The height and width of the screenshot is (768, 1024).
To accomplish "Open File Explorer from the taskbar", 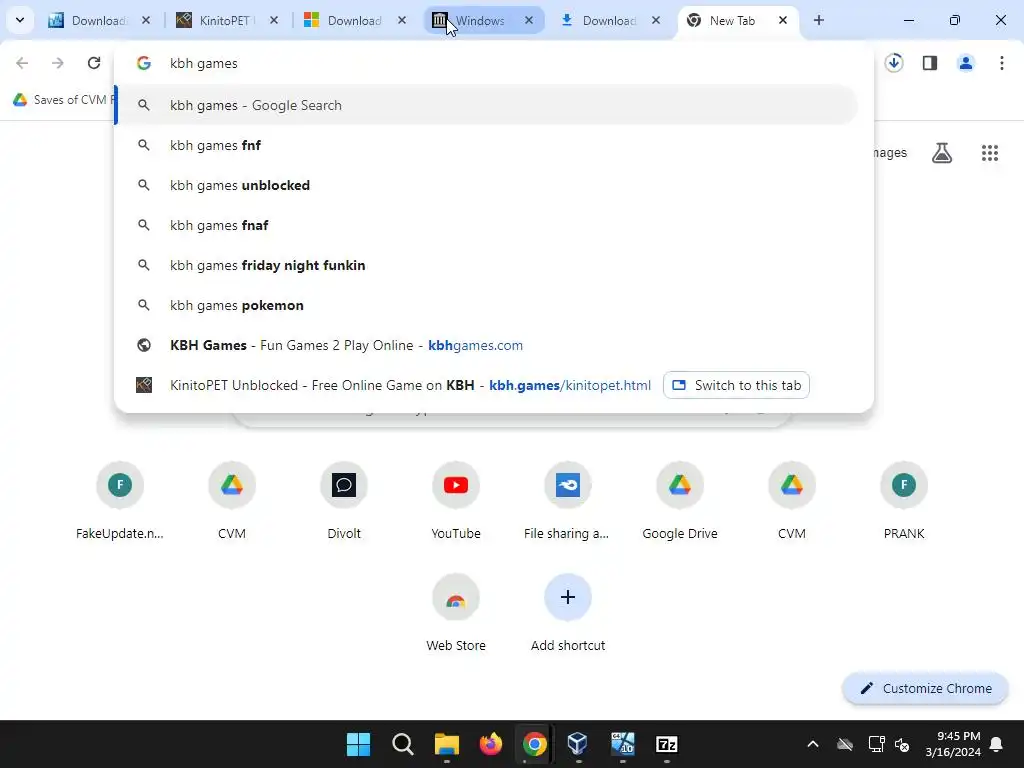I will [x=447, y=744].
